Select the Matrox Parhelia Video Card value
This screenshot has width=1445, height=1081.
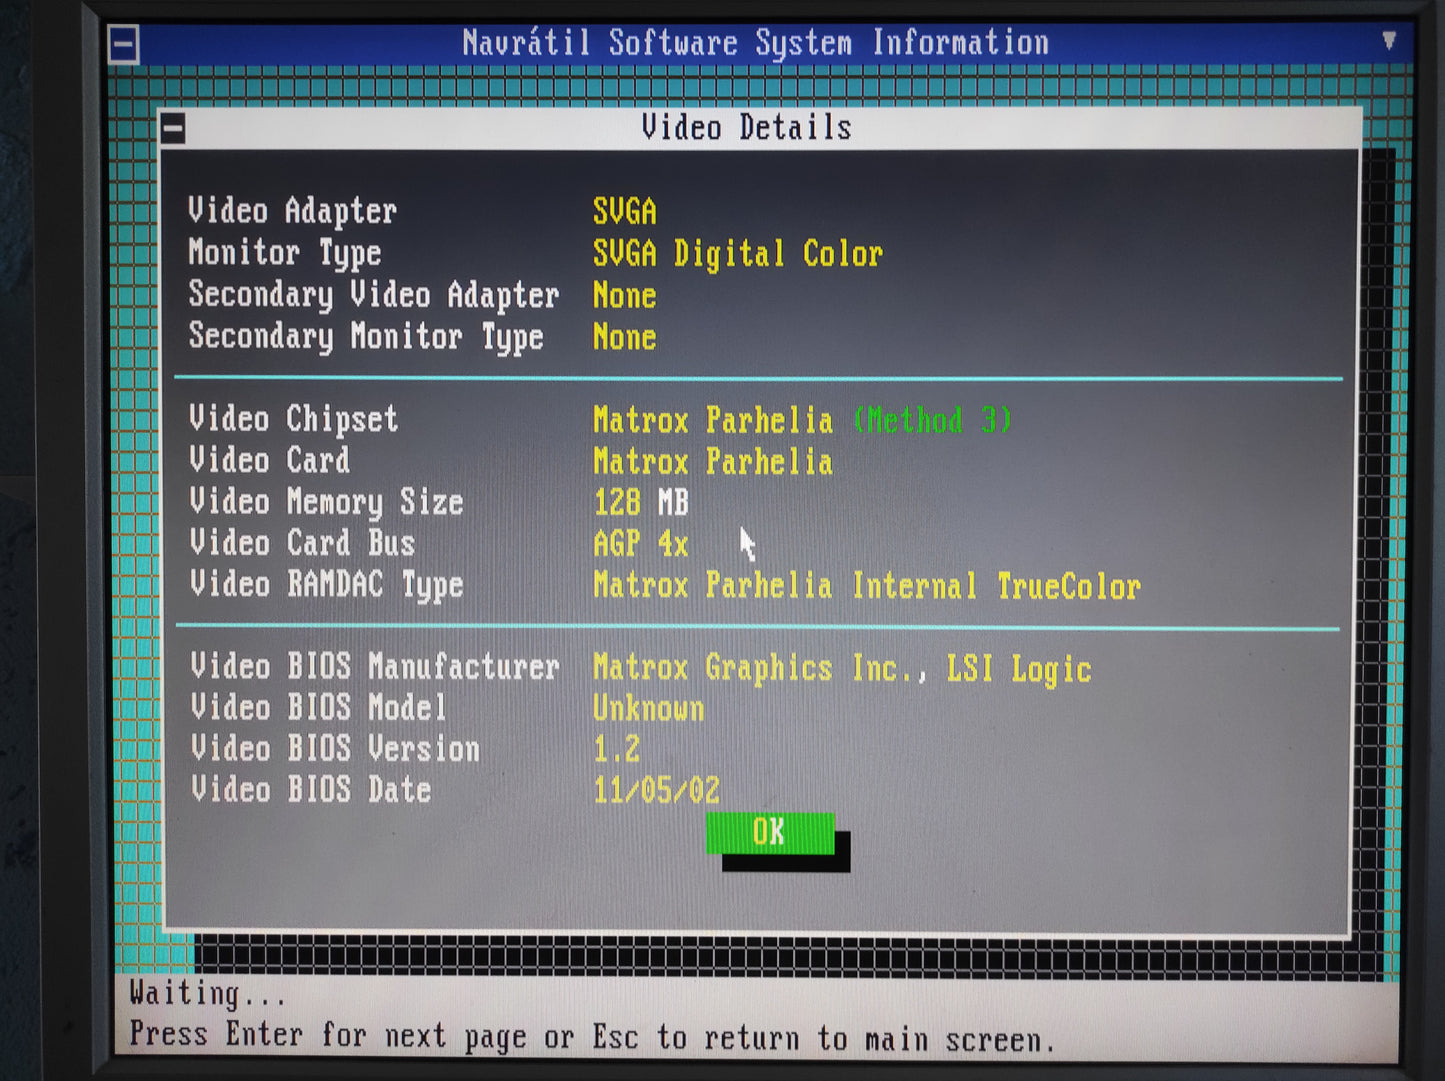point(712,462)
